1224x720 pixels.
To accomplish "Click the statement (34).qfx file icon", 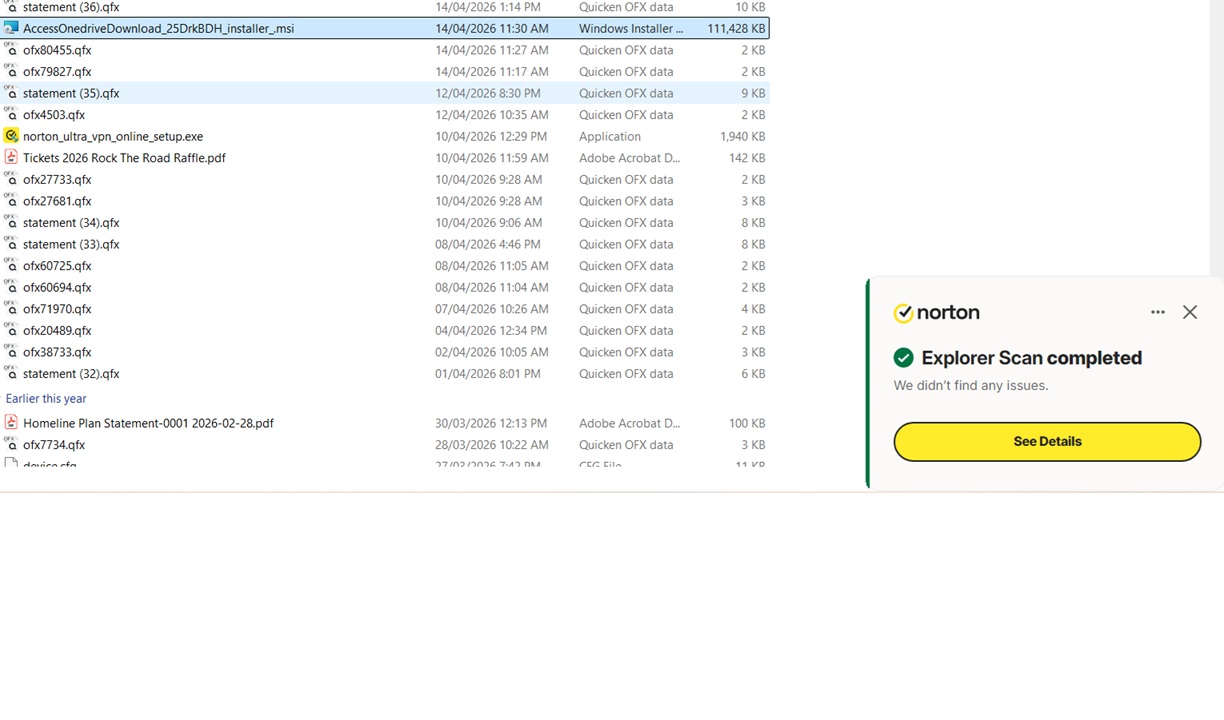I will pos(11,223).
